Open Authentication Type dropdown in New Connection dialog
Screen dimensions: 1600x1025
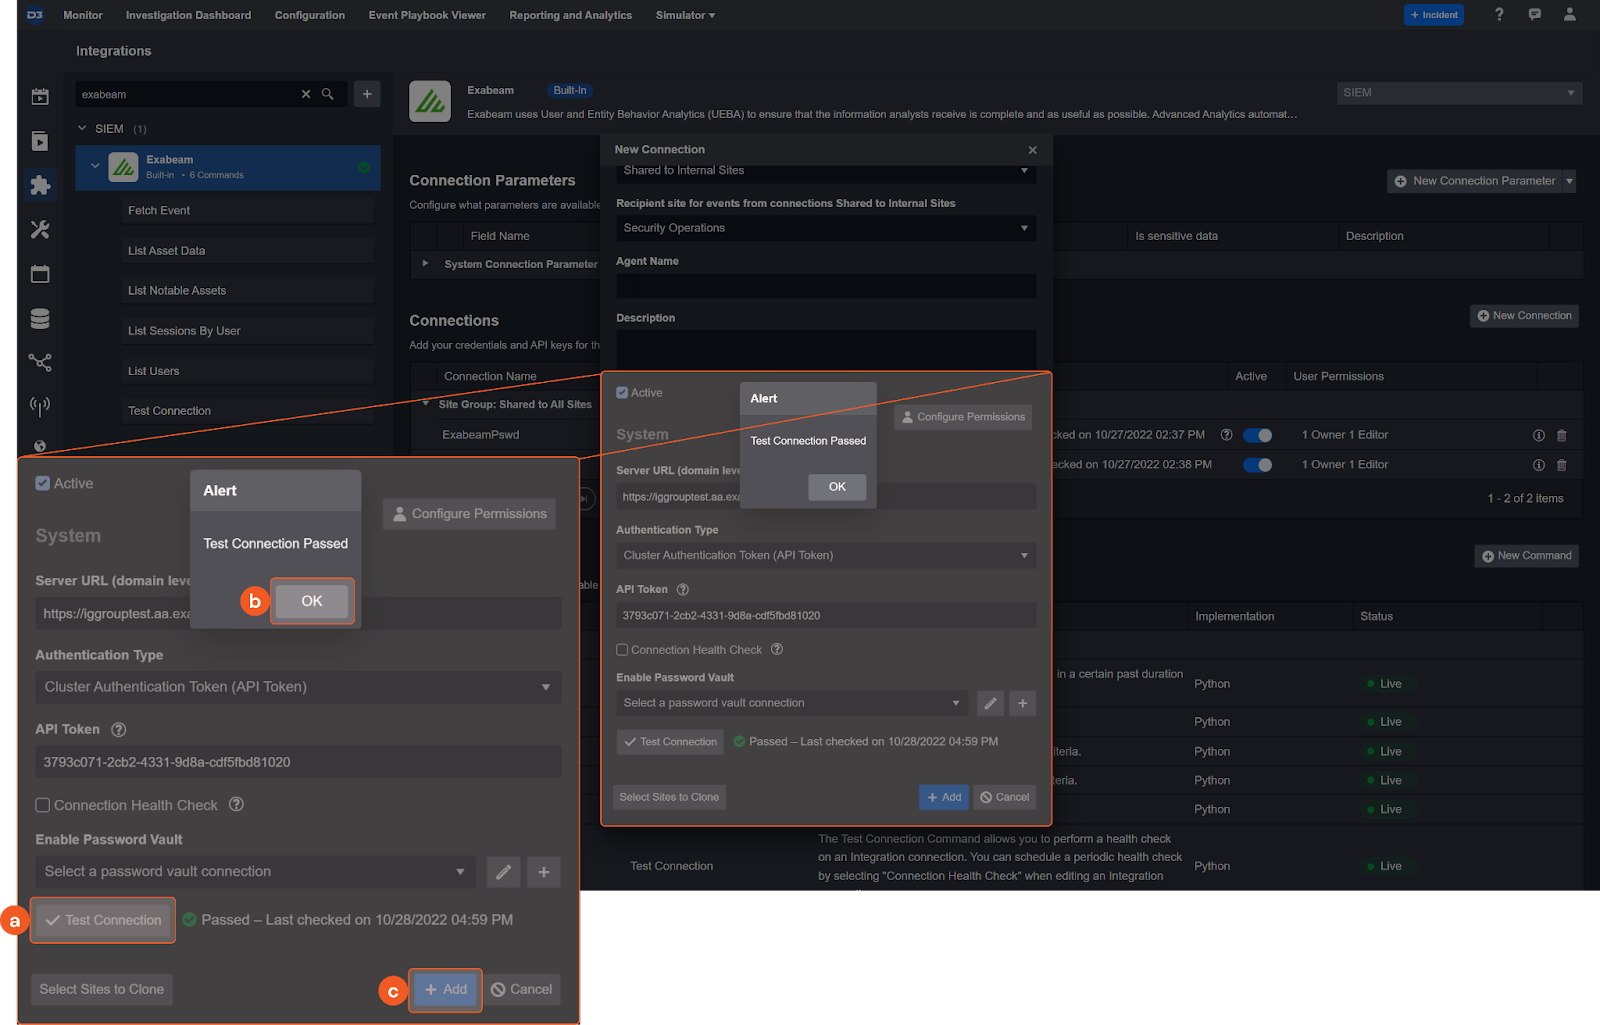826,556
